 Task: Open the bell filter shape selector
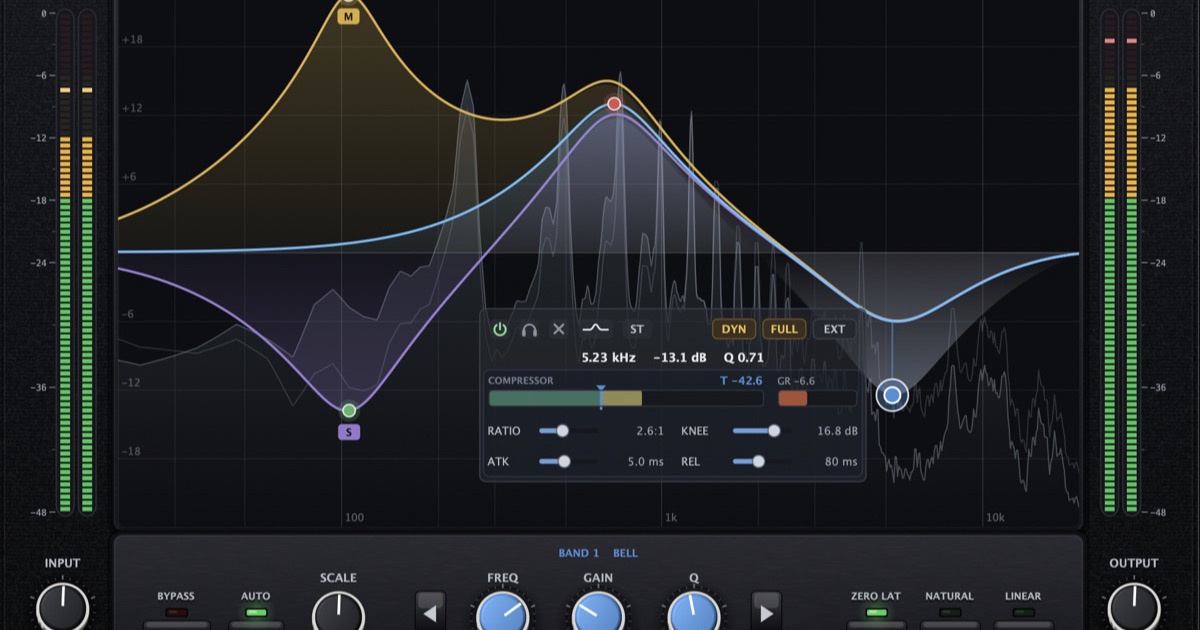[x=596, y=329]
